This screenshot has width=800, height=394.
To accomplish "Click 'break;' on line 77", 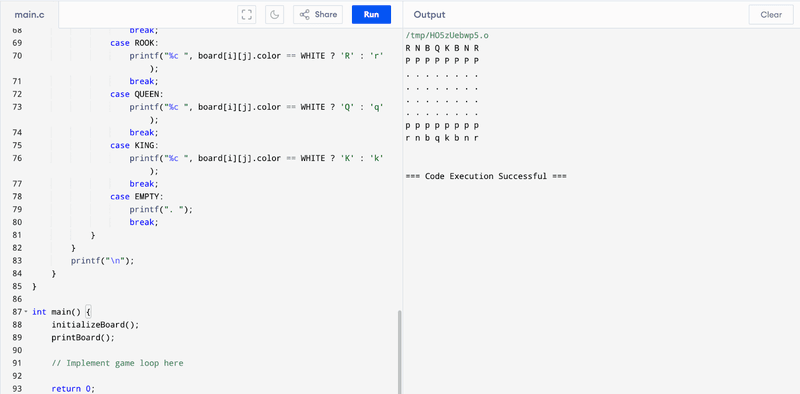I will (x=144, y=184).
